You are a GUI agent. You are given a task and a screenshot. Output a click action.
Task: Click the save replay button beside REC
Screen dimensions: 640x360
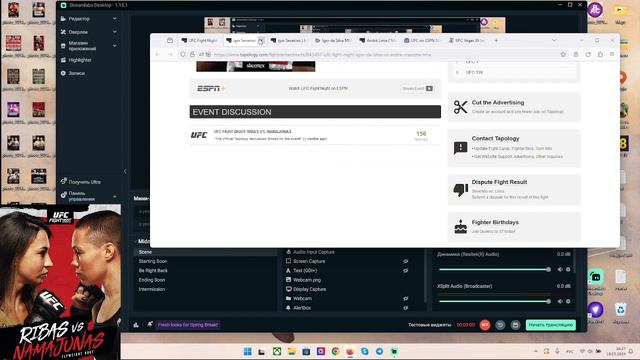tap(516, 325)
